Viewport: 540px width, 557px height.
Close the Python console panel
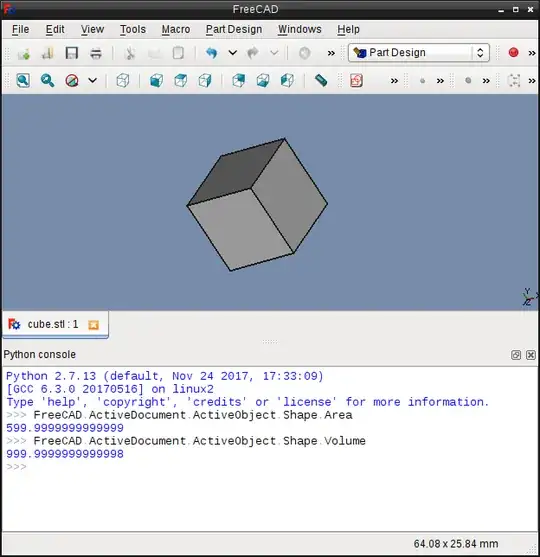point(531,355)
